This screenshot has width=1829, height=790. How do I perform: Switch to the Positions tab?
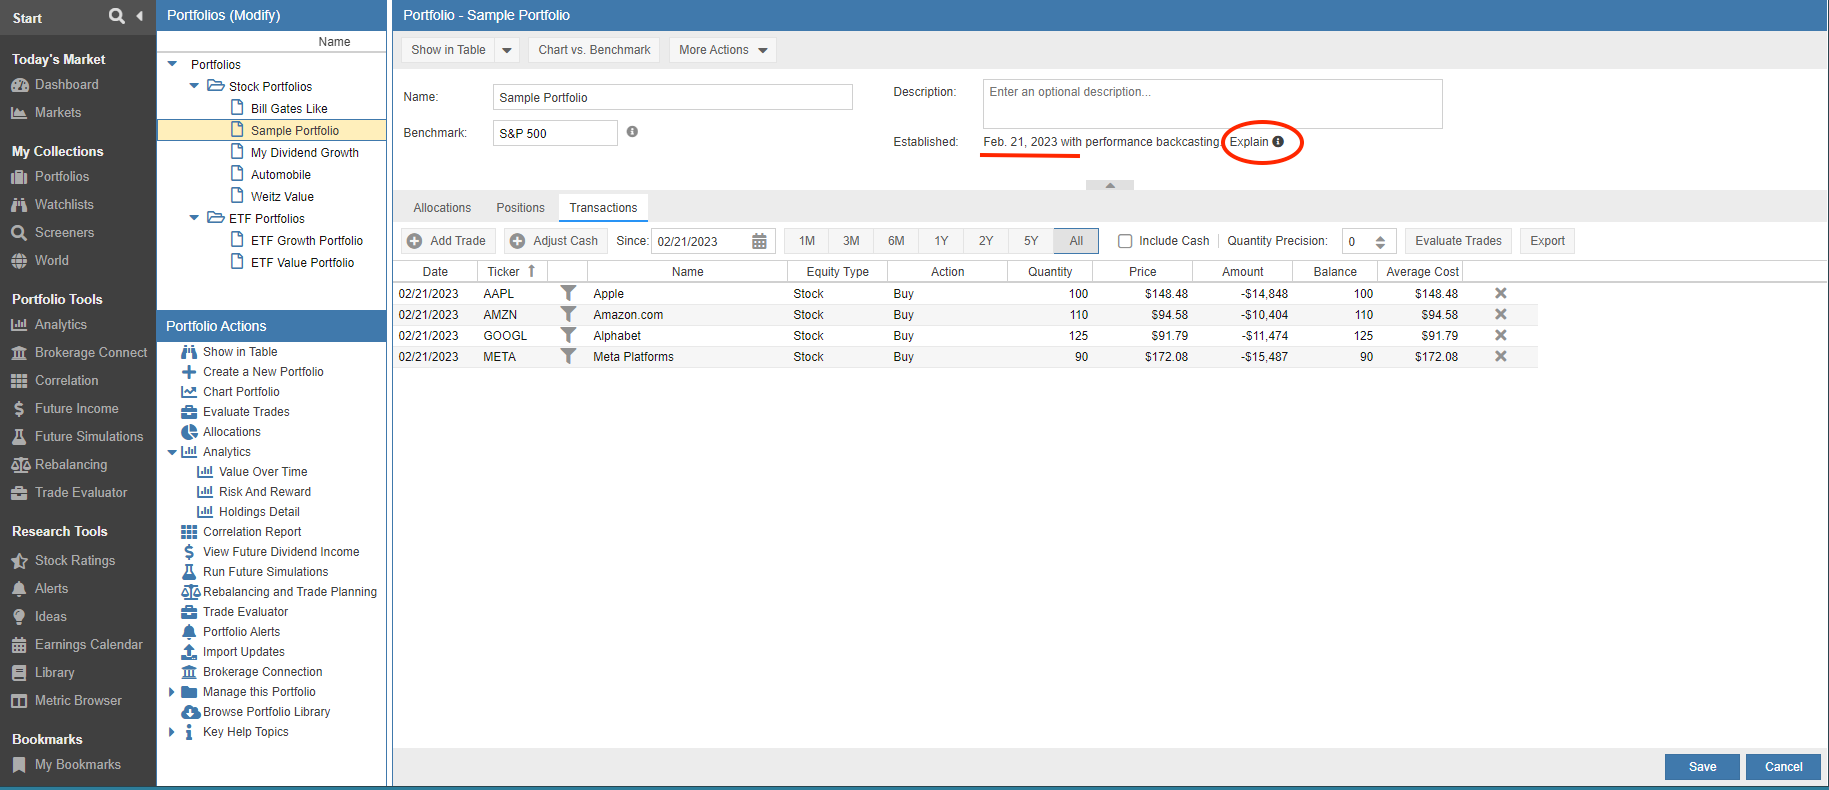tap(520, 208)
